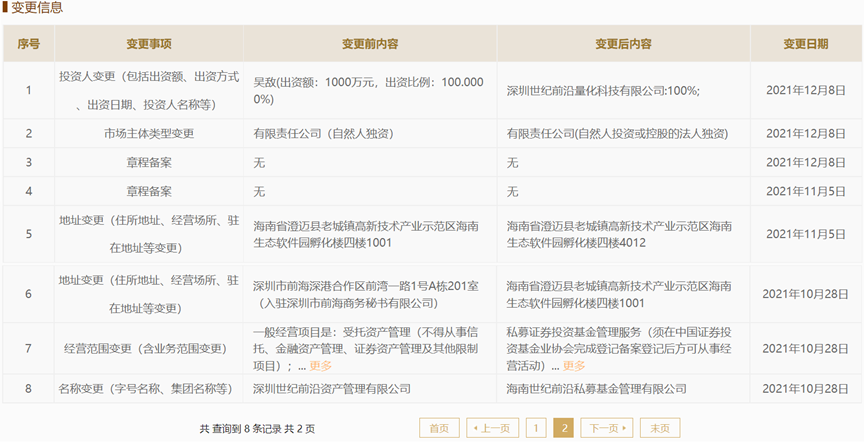The width and height of the screenshot is (864, 443).
Task: Click serial number 1 in the table
Action: 28,91
